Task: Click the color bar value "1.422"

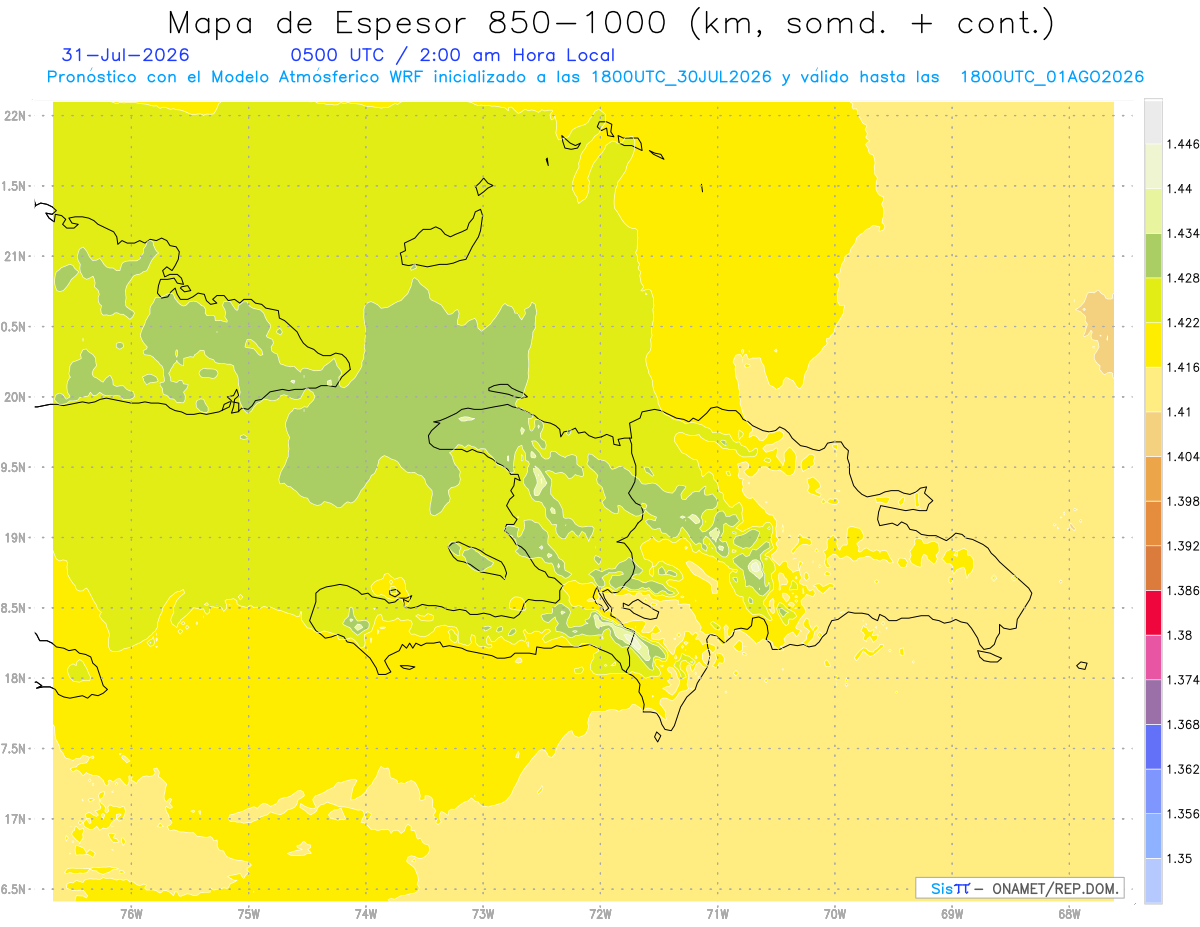Action: tap(1184, 322)
